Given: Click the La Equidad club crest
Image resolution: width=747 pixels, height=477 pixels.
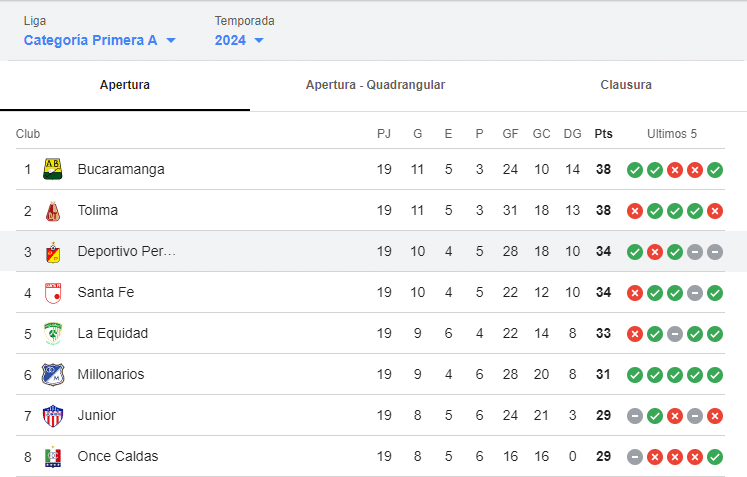Looking at the screenshot, I should click(53, 334).
